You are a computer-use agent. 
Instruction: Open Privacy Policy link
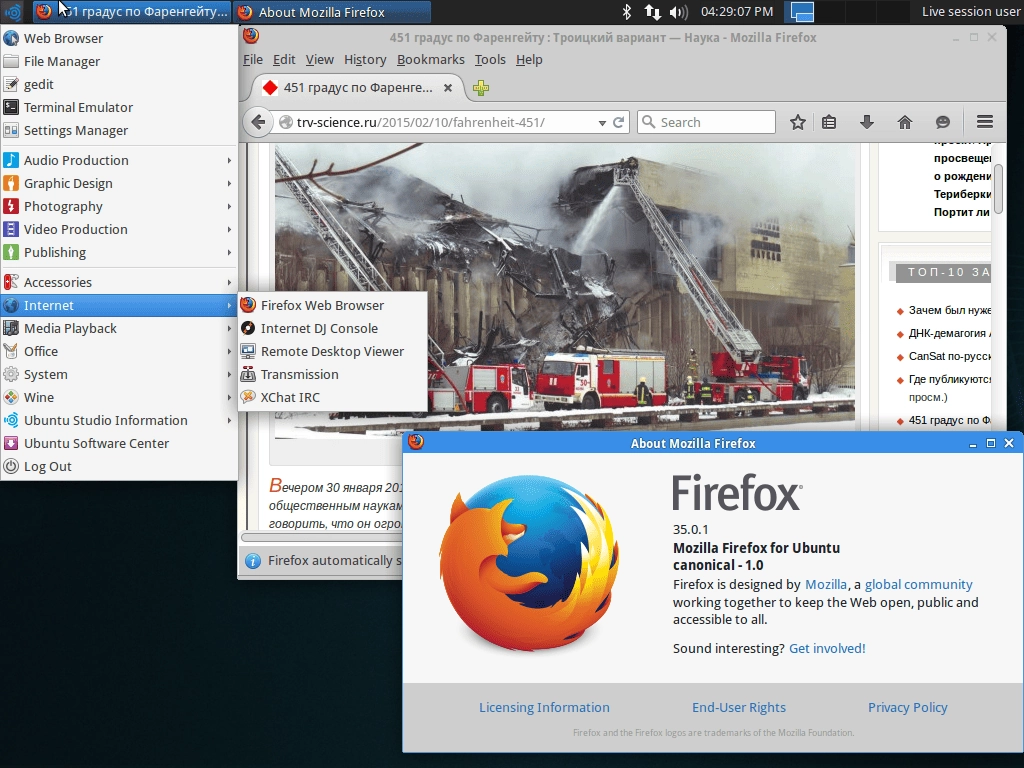(x=907, y=707)
